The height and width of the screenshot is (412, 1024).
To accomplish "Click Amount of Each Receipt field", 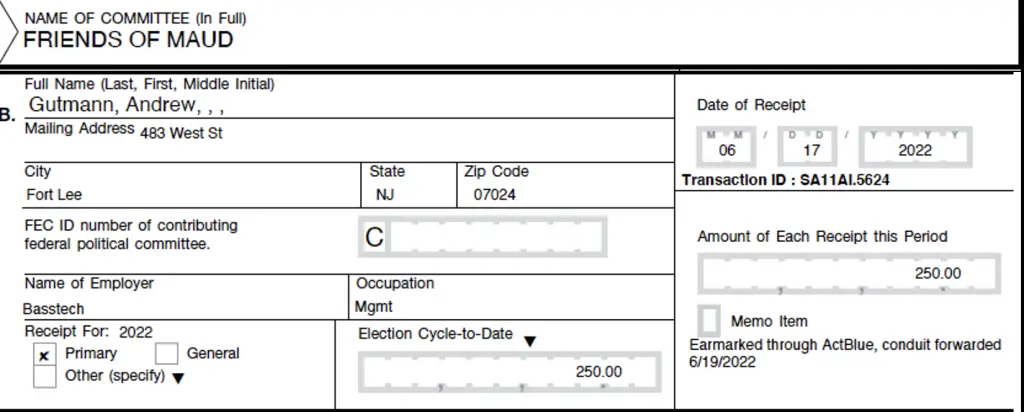I will coord(849,274).
